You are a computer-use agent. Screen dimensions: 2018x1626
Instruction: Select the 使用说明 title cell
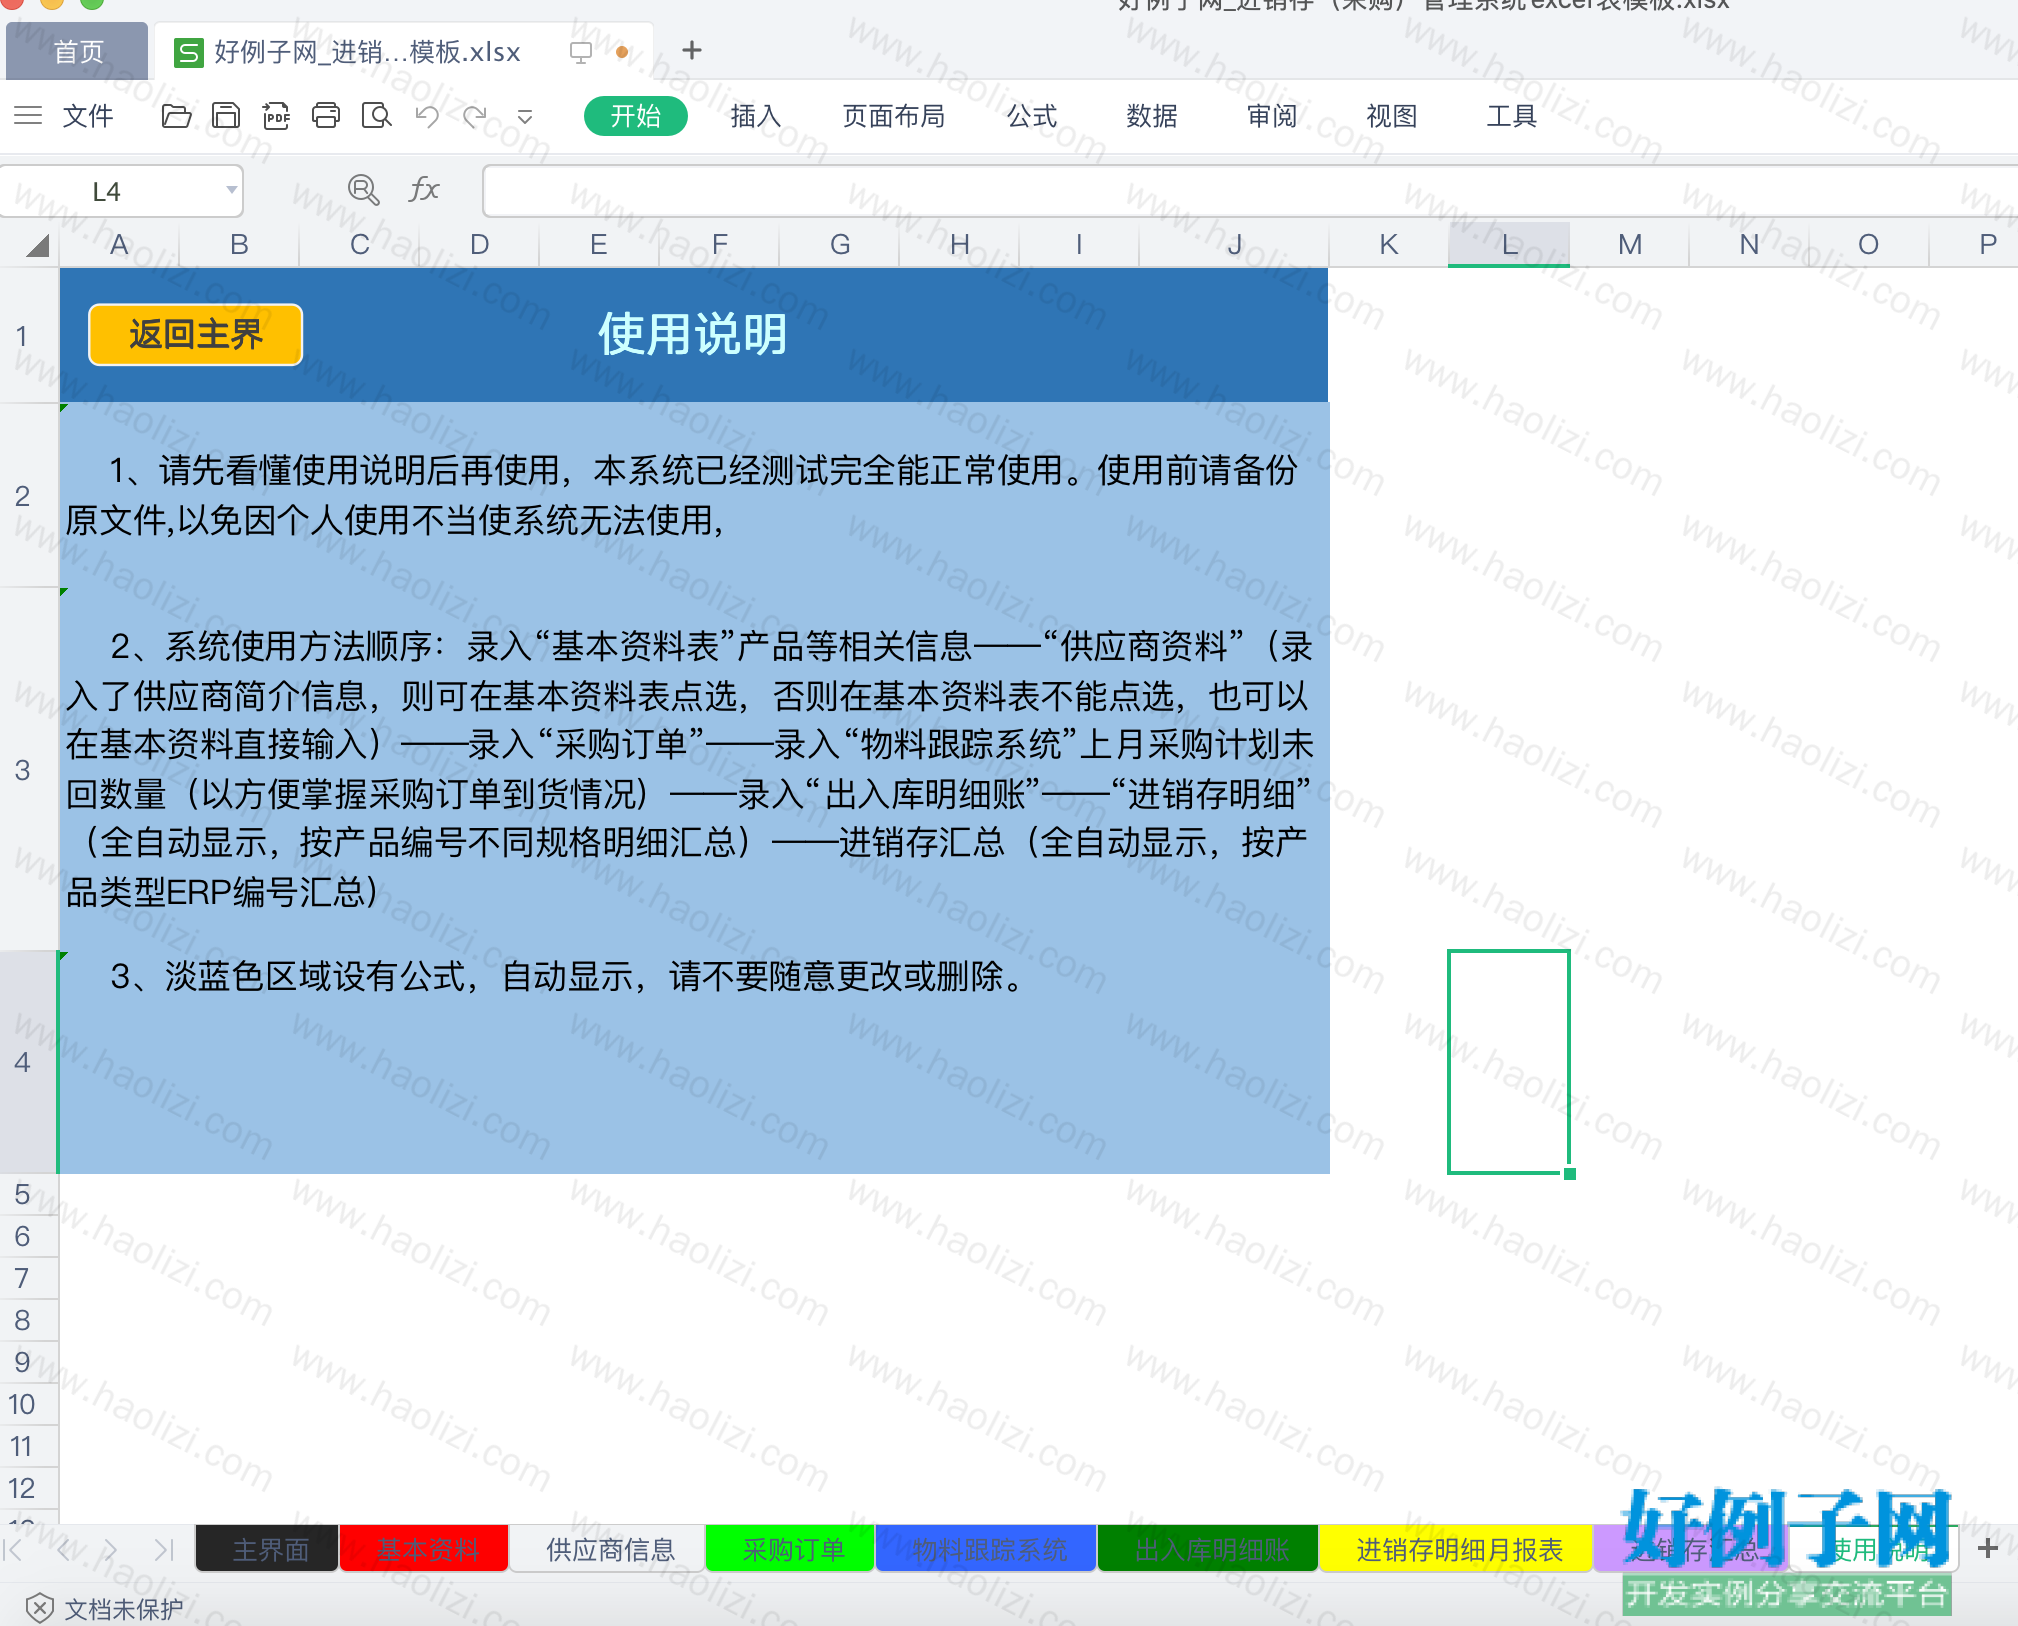(692, 334)
